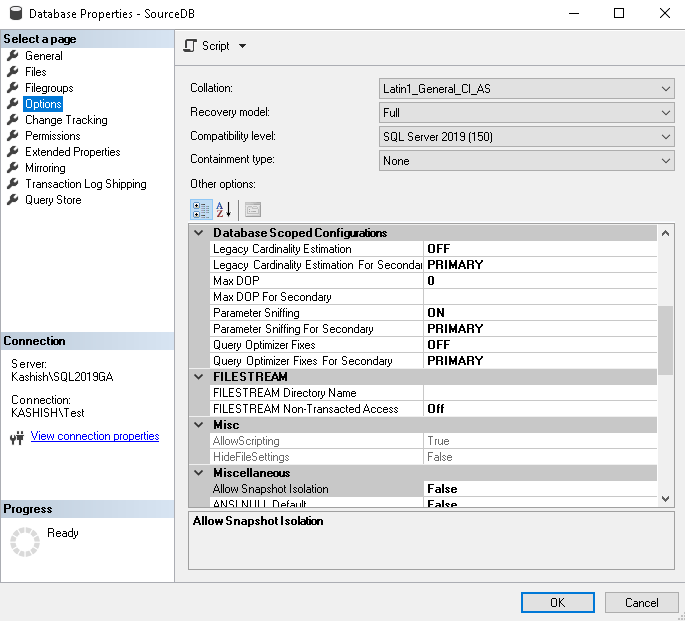Click the Categorized view icon
This screenshot has width=685, height=621.
(x=200, y=210)
